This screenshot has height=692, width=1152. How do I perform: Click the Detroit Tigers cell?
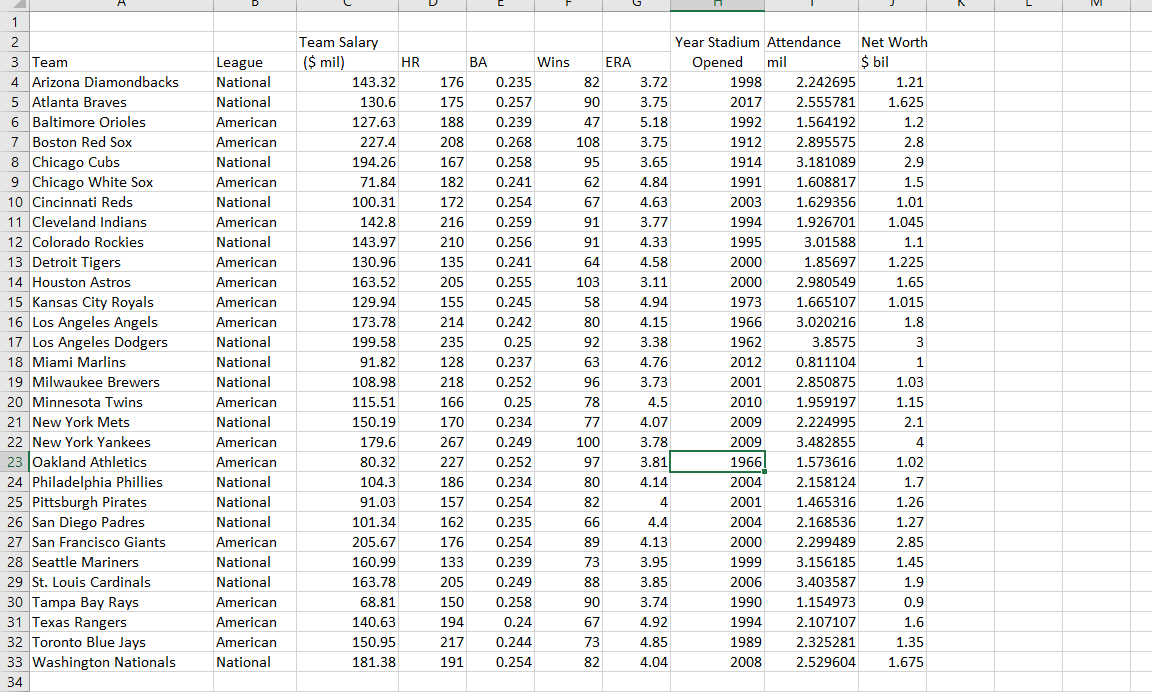(x=121, y=262)
